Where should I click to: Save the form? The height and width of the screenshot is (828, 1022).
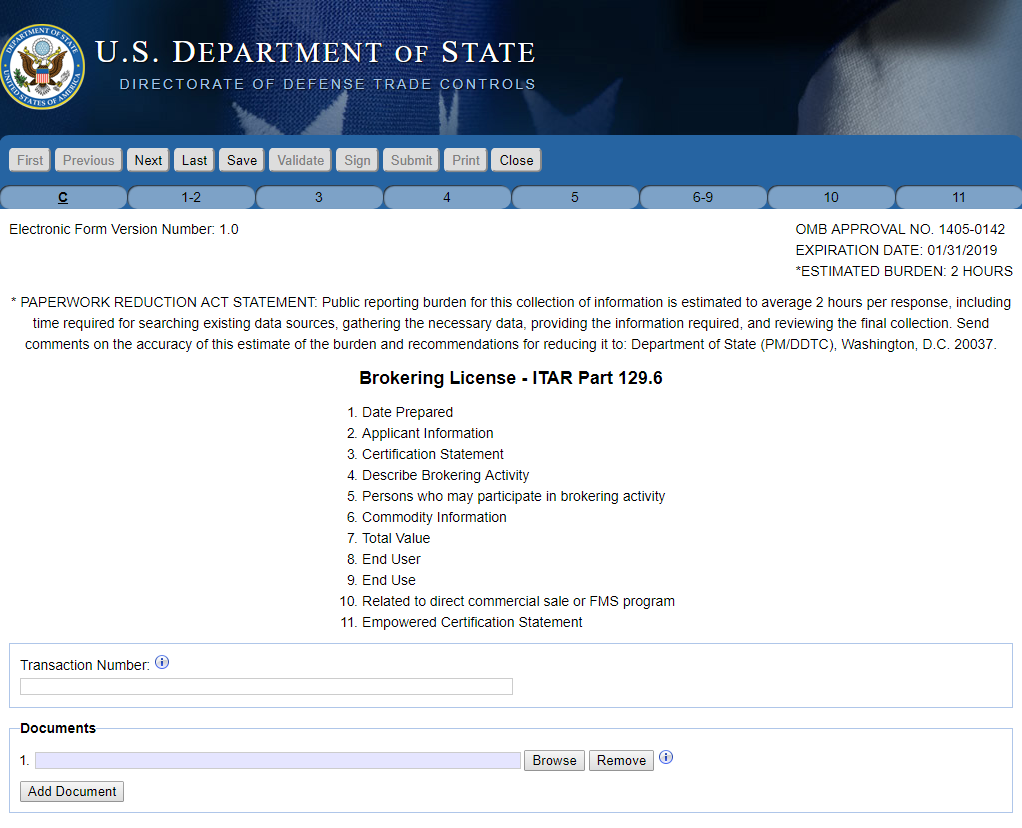click(242, 160)
